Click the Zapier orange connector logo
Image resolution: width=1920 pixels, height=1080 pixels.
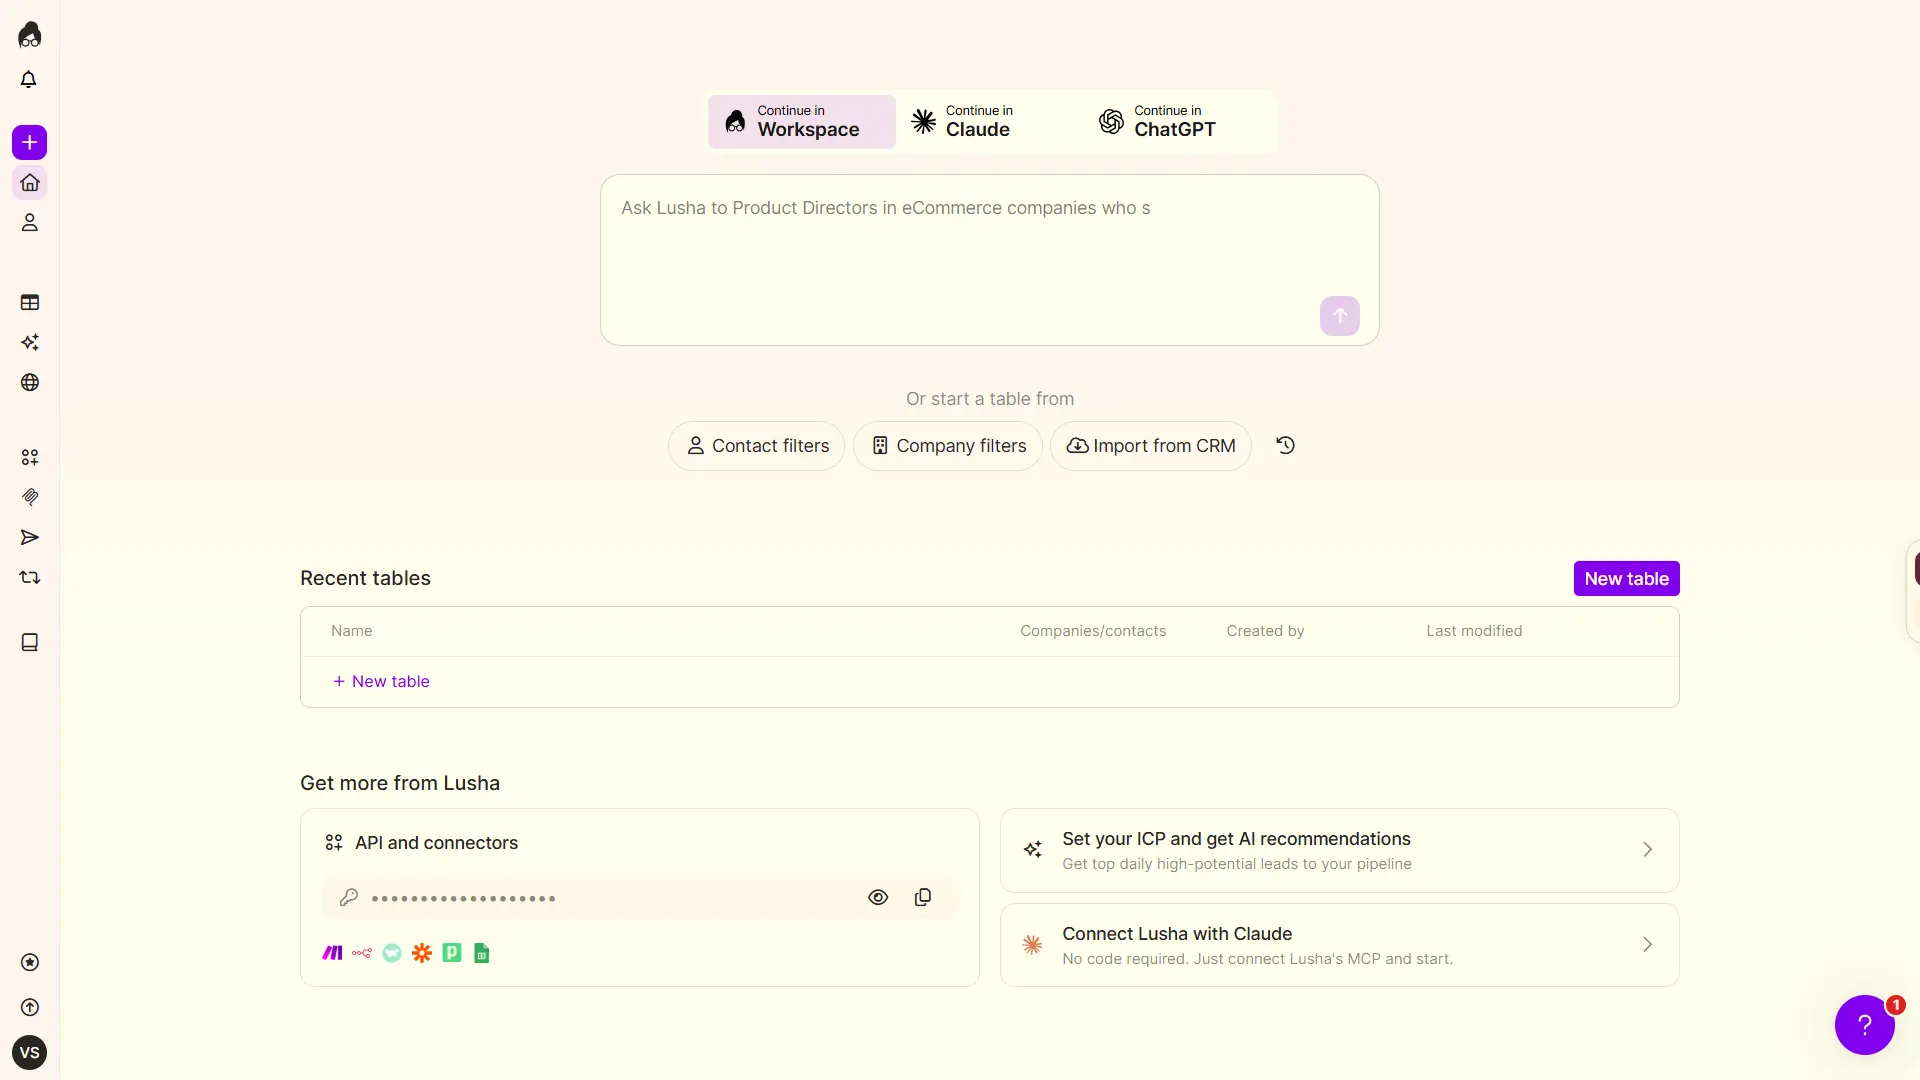(x=422, y=953)
